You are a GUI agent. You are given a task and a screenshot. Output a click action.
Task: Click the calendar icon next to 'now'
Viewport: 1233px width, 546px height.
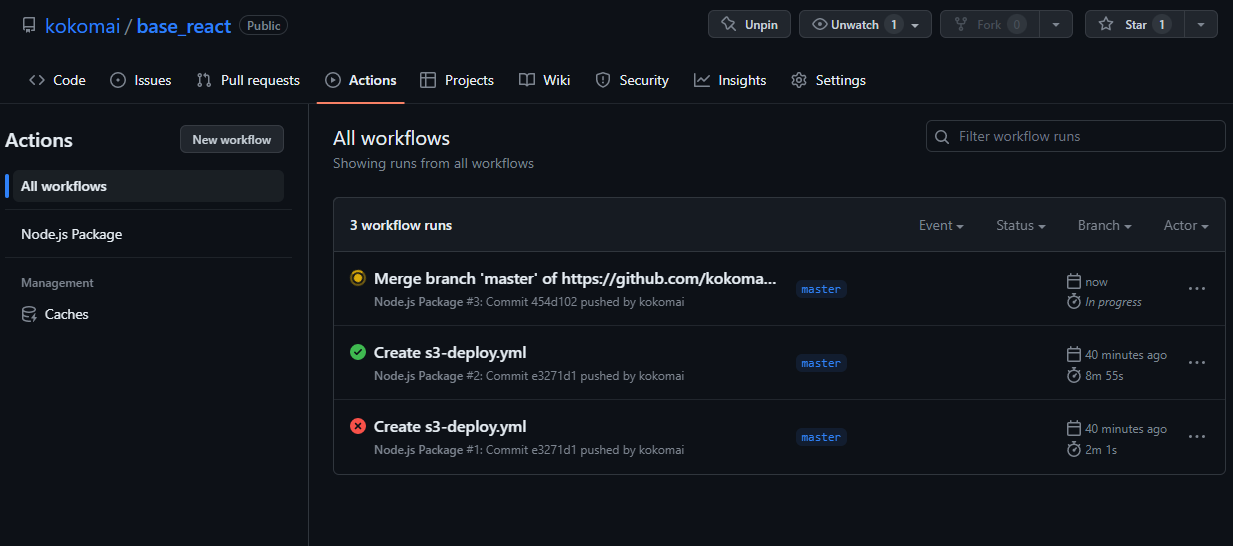click(x=1074, y=282)
